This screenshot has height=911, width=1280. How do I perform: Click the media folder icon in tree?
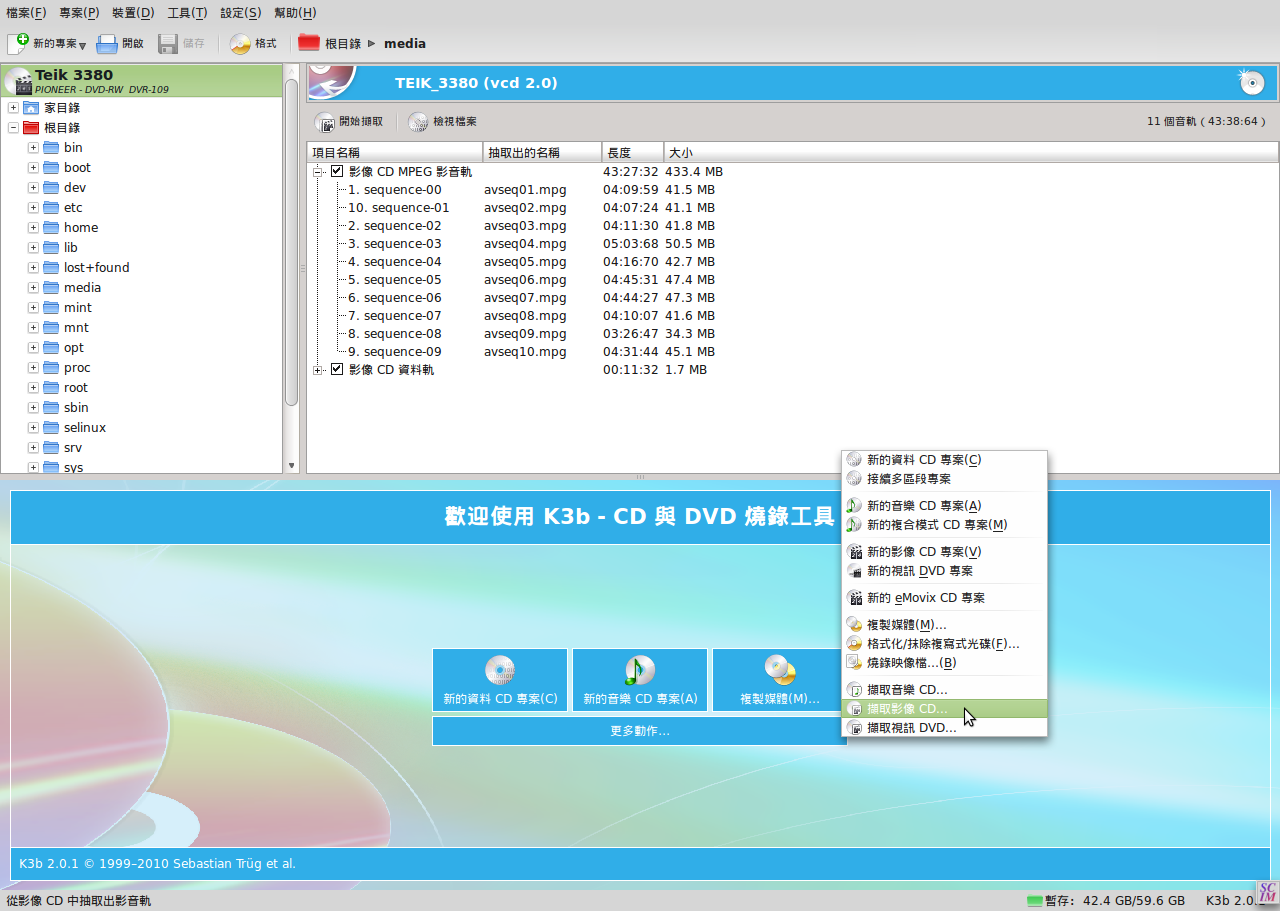51,288
